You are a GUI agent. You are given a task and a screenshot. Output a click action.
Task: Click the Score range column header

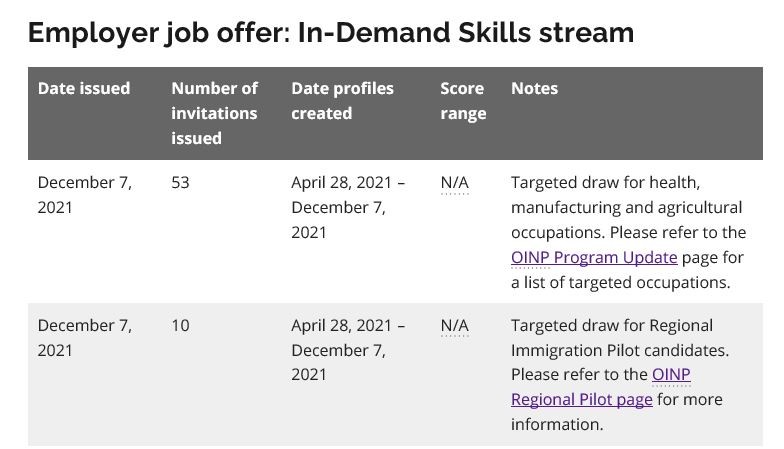coord(463,101)
